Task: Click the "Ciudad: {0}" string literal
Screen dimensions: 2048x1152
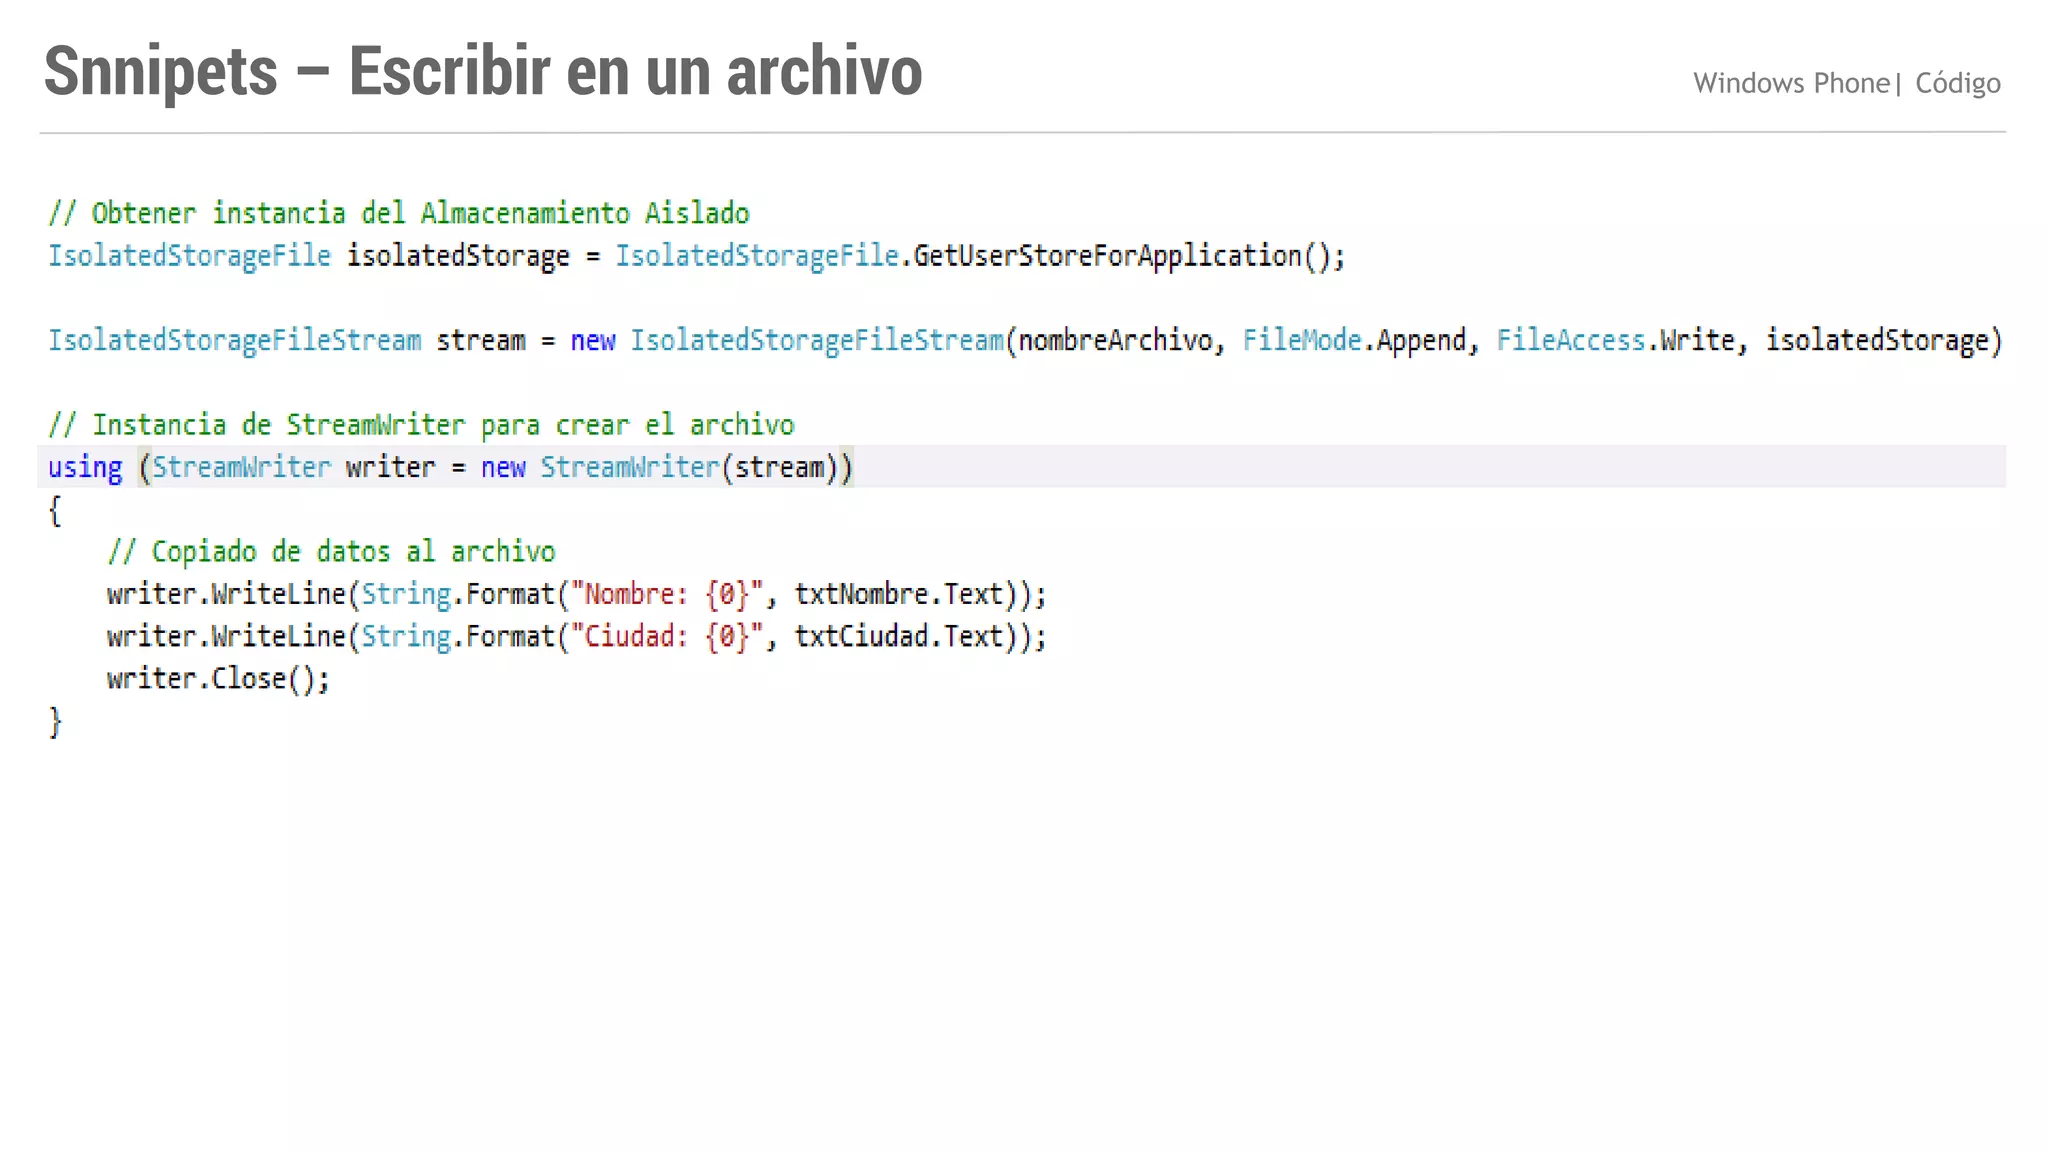Action: coord(667,636)
